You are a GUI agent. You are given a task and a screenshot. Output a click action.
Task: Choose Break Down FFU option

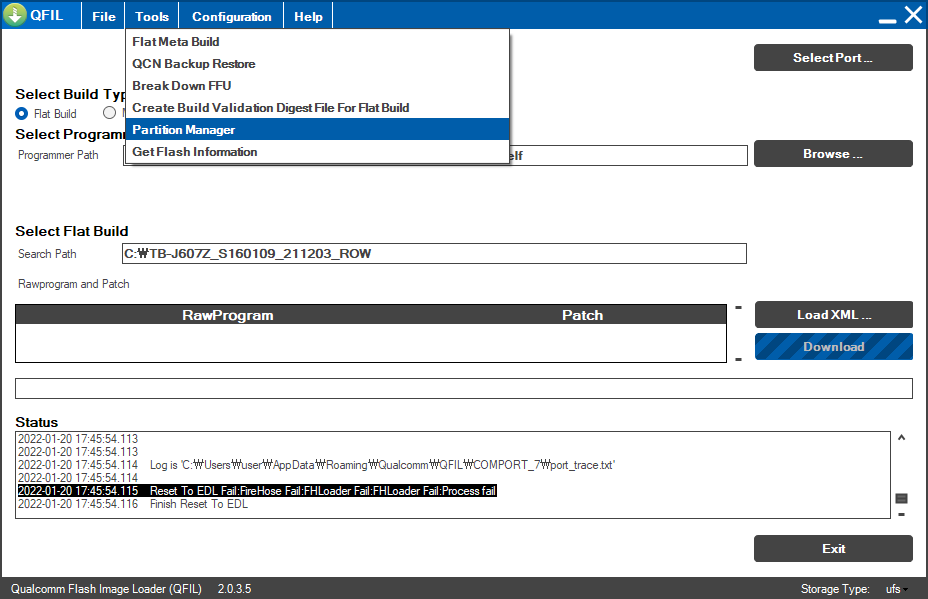[317, 85]
